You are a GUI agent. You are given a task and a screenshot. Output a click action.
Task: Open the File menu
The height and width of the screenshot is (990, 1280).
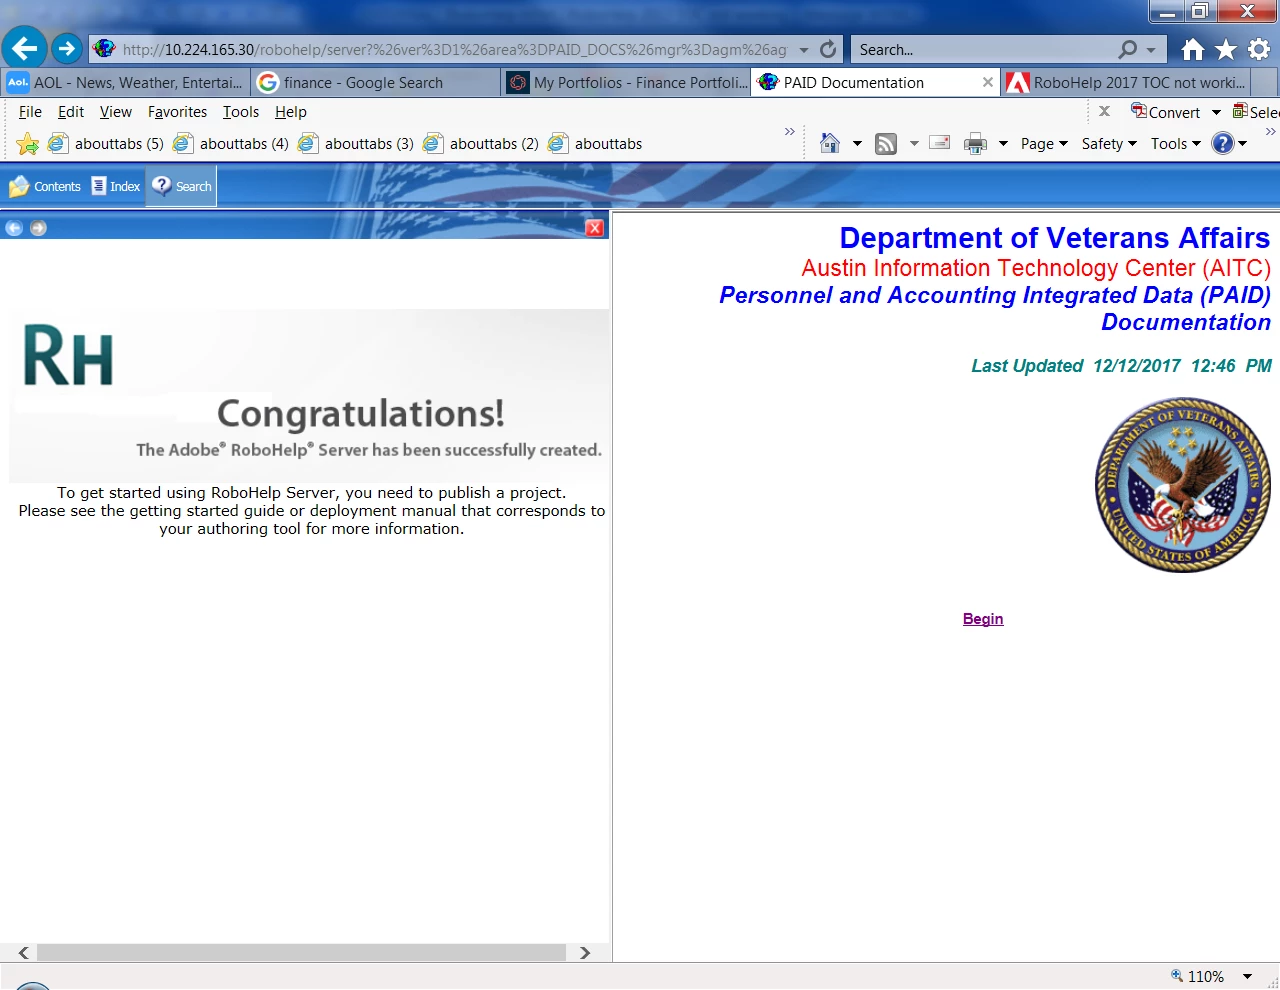30,112
